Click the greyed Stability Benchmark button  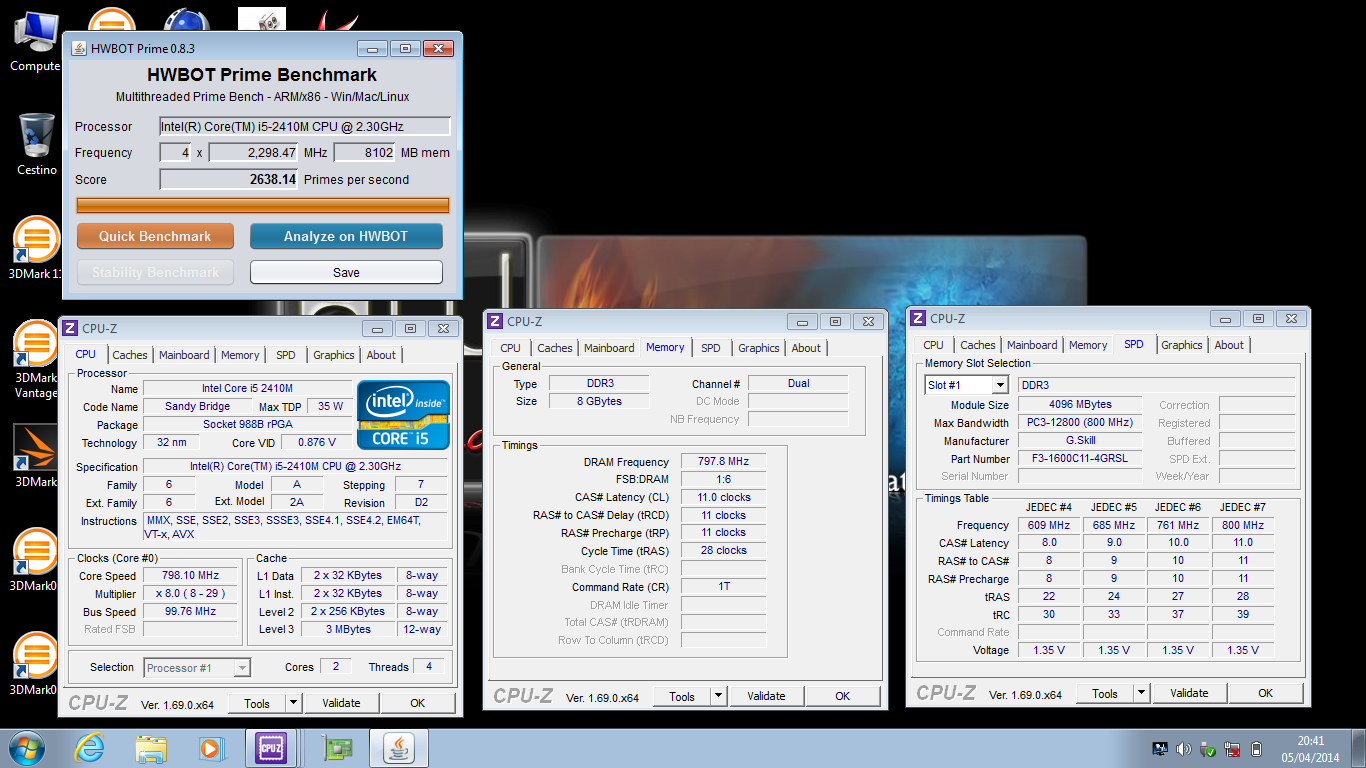pos(155,272)
